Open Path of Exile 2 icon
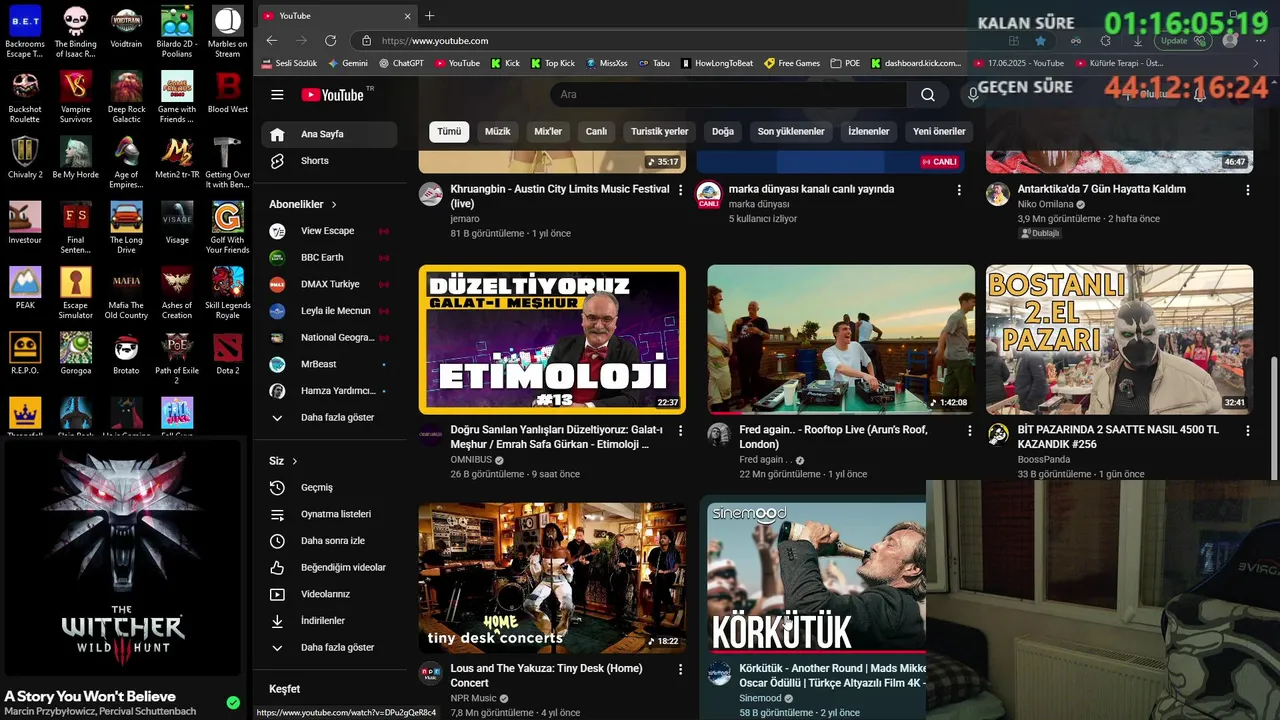 tap(177, 358)
